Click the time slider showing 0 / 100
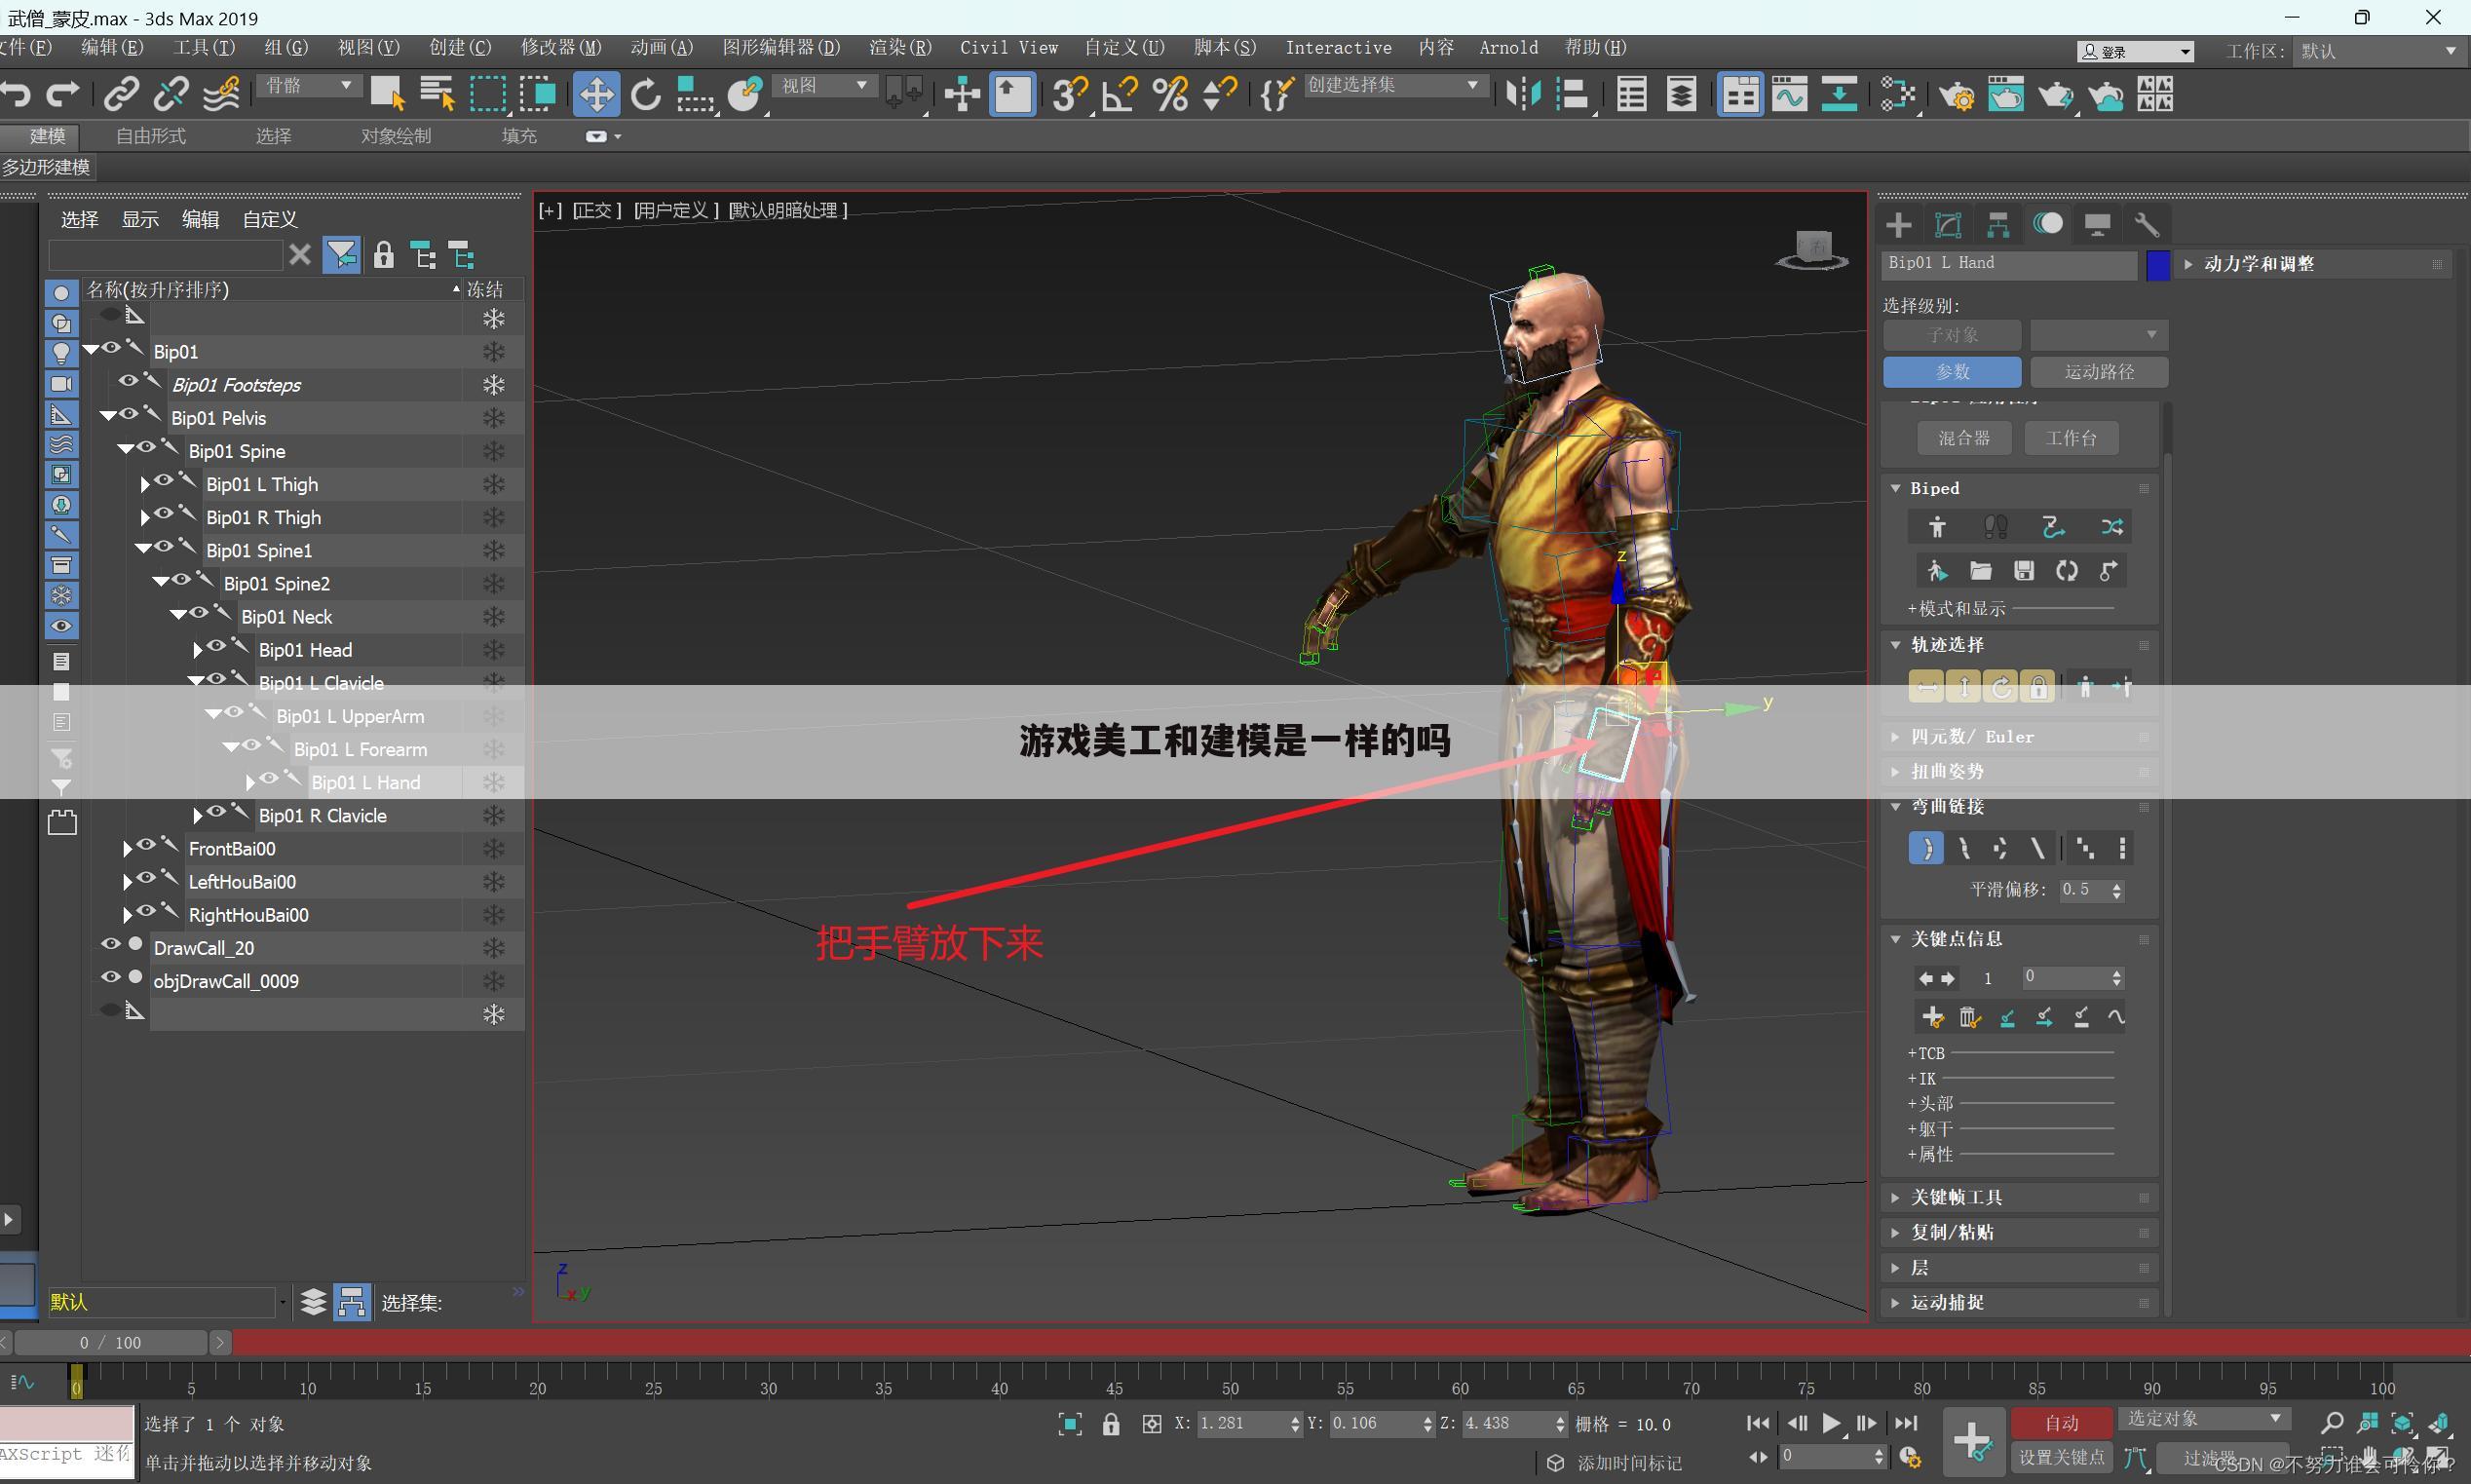 112,1342
